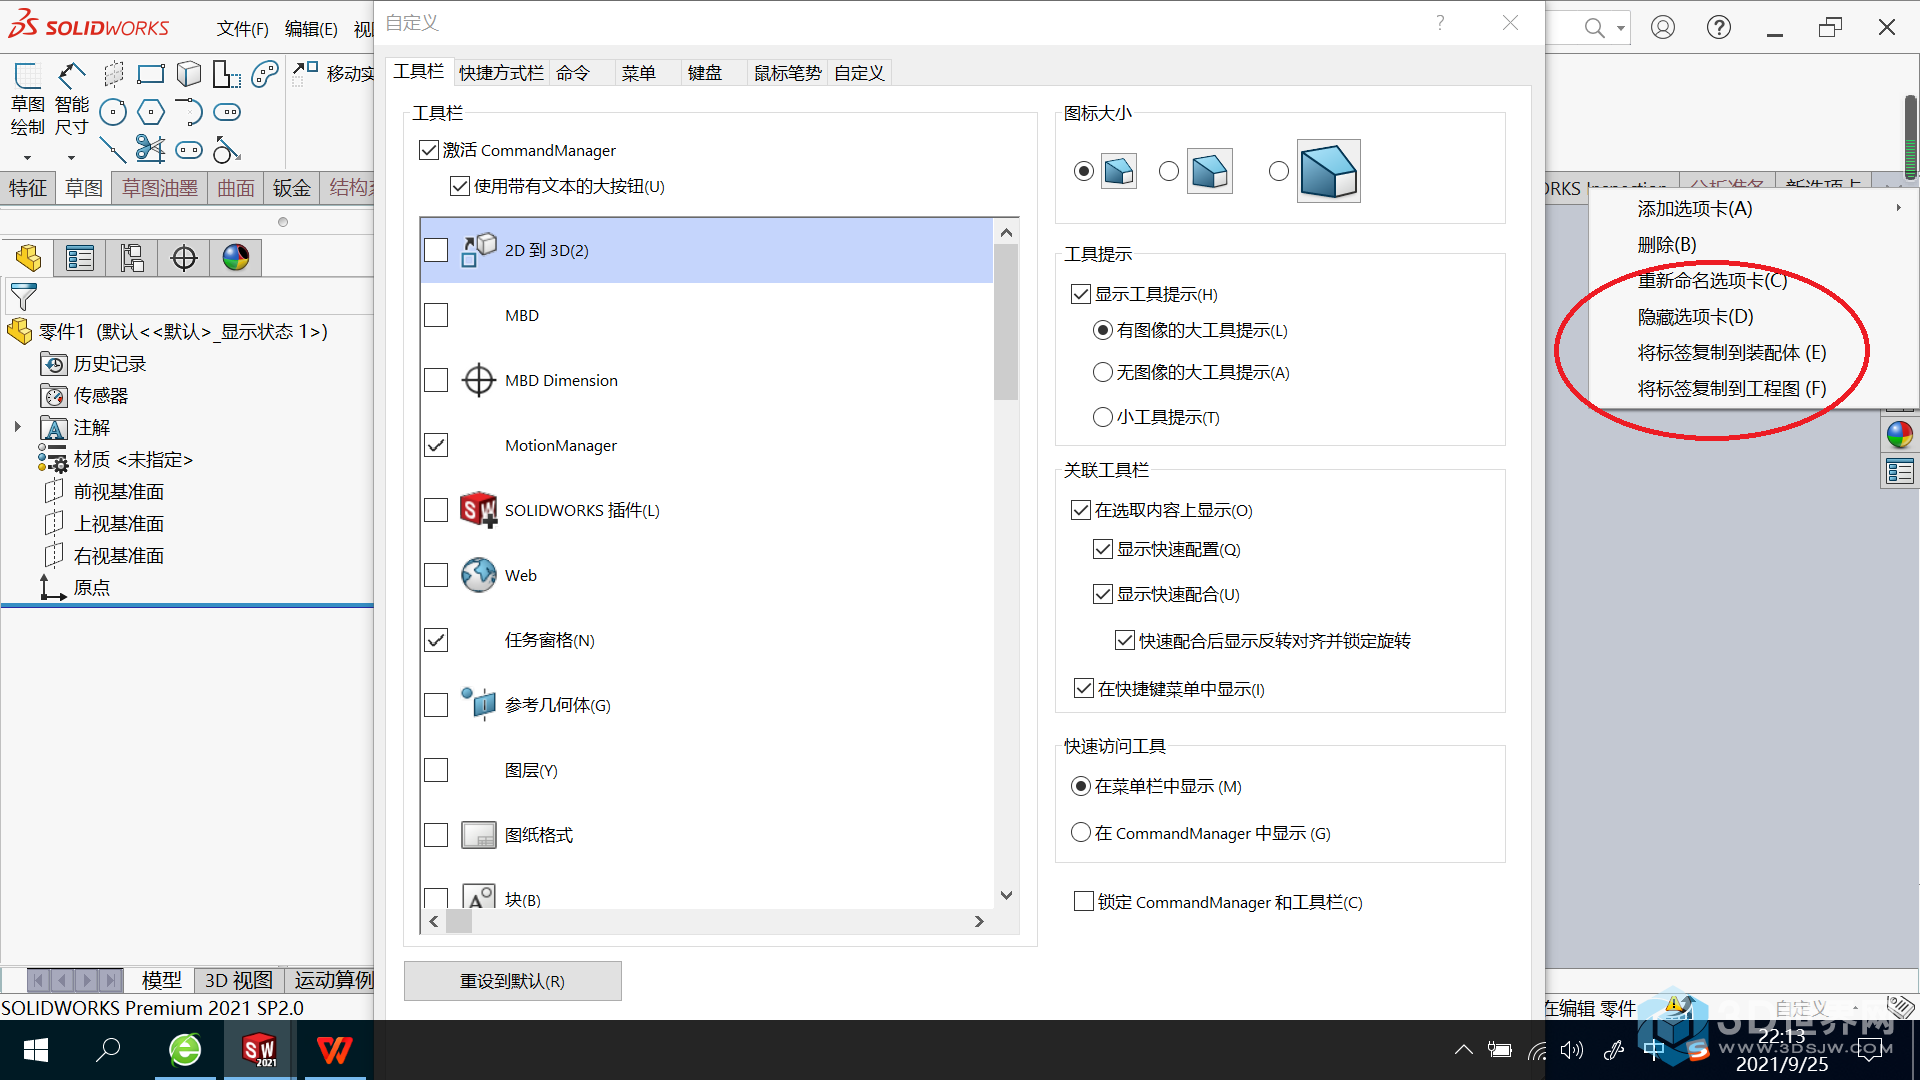This screenshot has width=1920, height=1080.
Task: Click the Web toolbar globe icon
Action: (x=479, y=575)
